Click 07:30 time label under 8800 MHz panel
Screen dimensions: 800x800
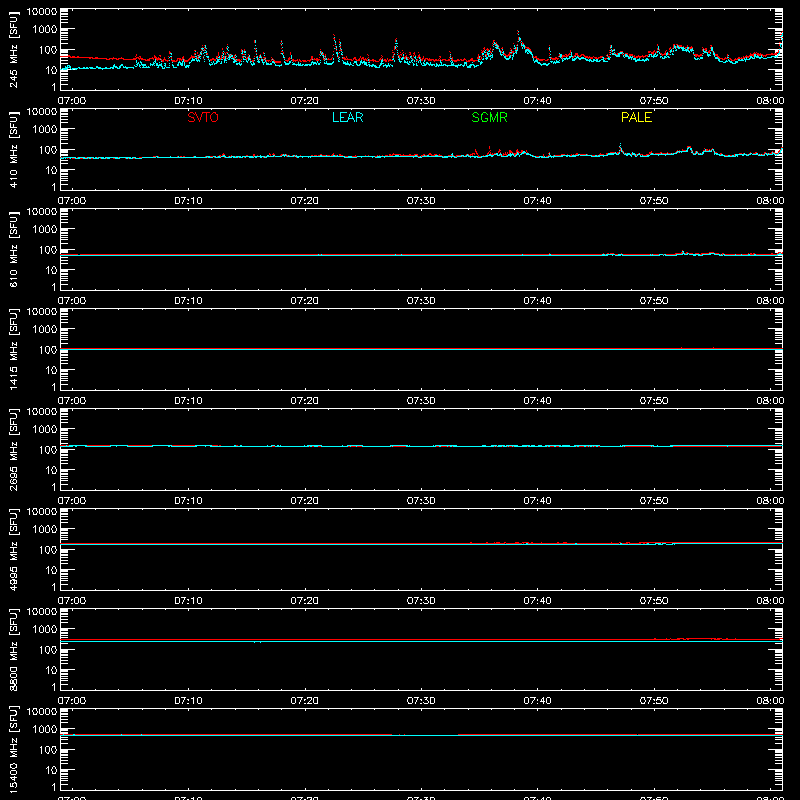(x=421, y=701)
